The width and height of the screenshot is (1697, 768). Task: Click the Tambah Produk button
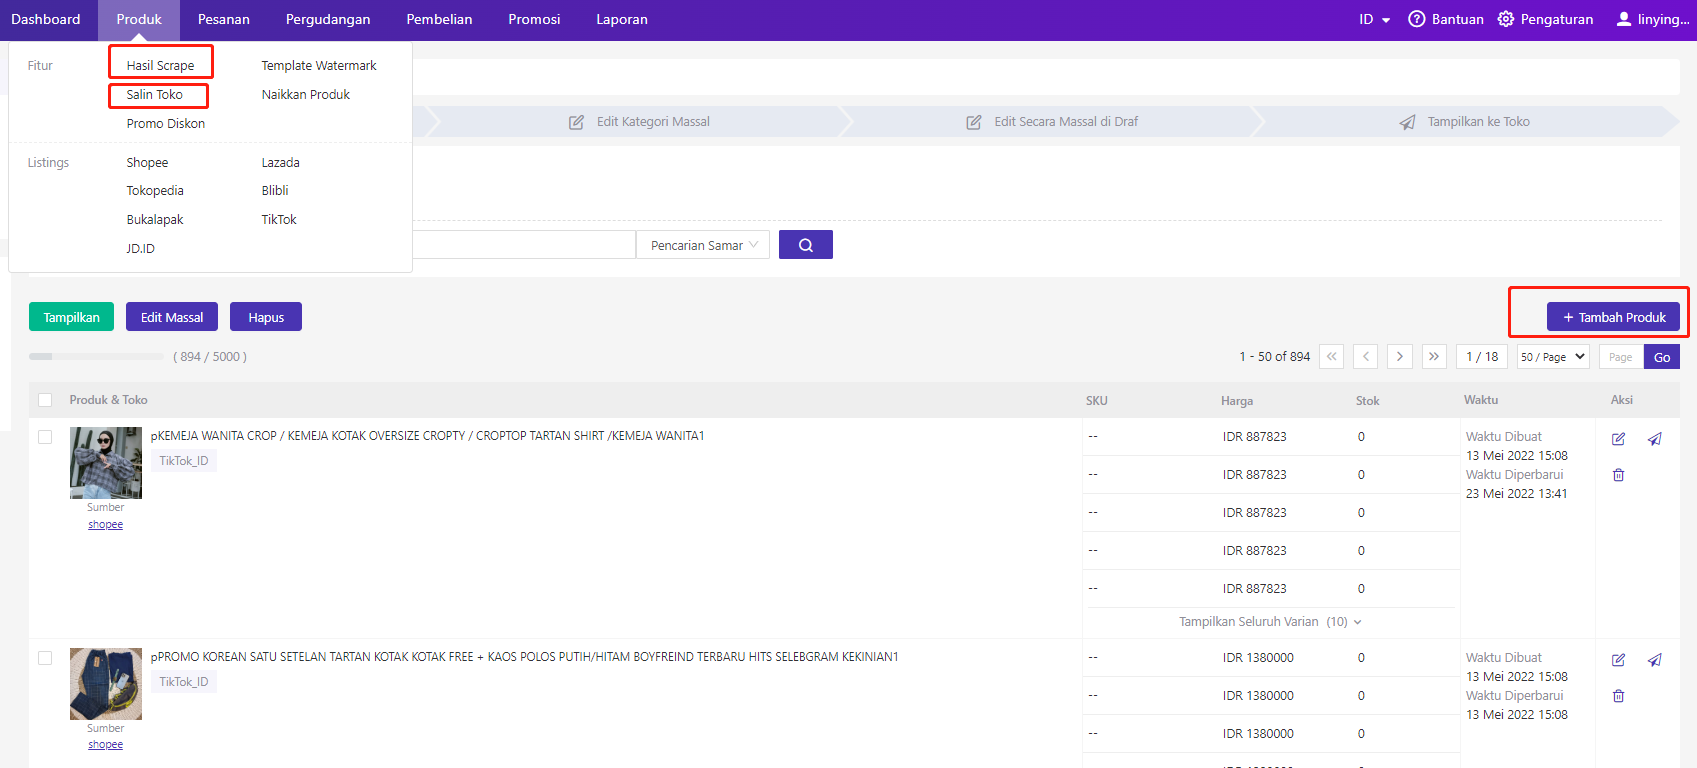coord(1613,317)
